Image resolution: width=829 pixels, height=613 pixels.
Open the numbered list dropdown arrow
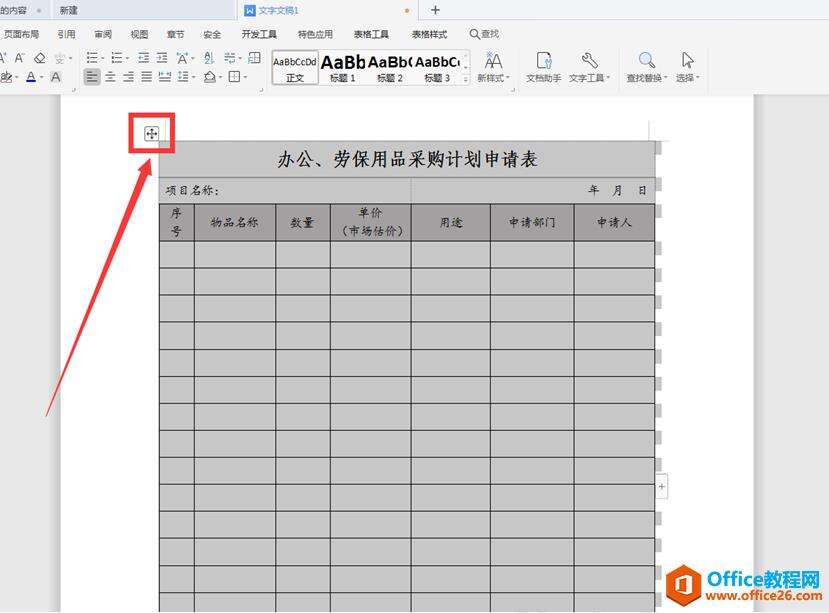127,58
